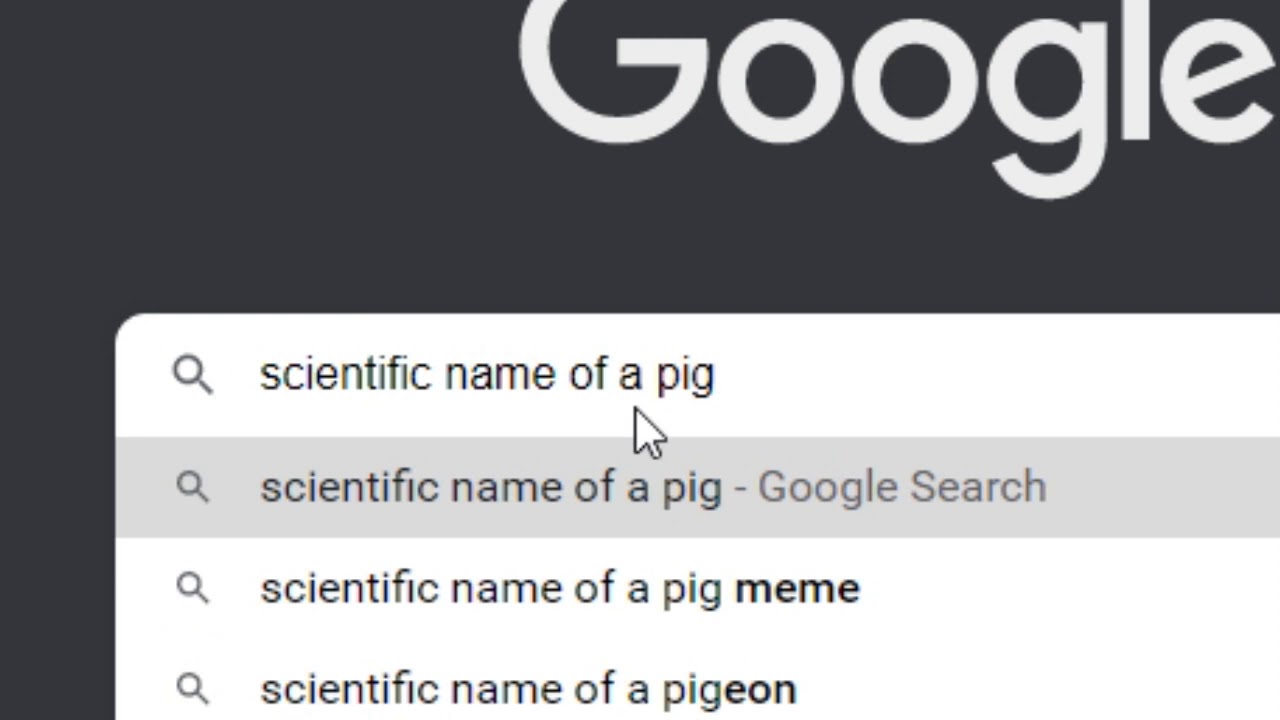1280x720 pixels.
Task: Click the word 'scientific' in the search input
Action: point(345,374)
